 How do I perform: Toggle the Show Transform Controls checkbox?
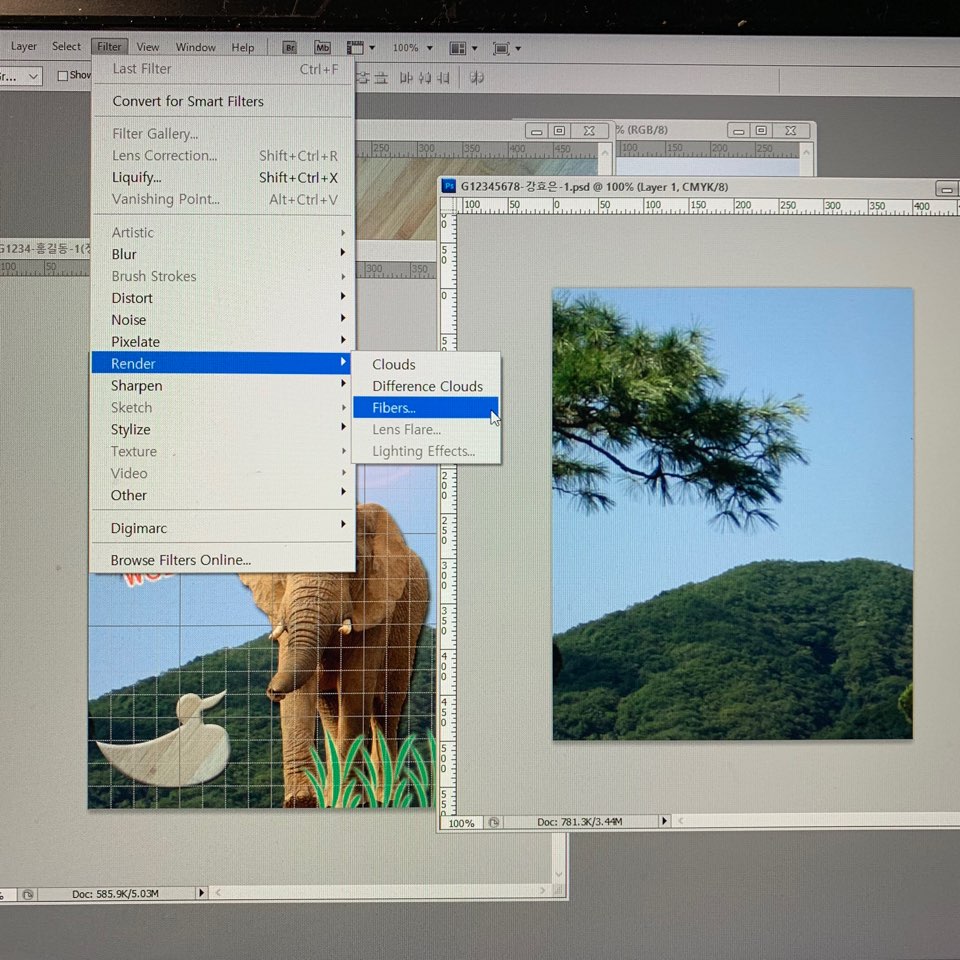[x=63, y=76]
